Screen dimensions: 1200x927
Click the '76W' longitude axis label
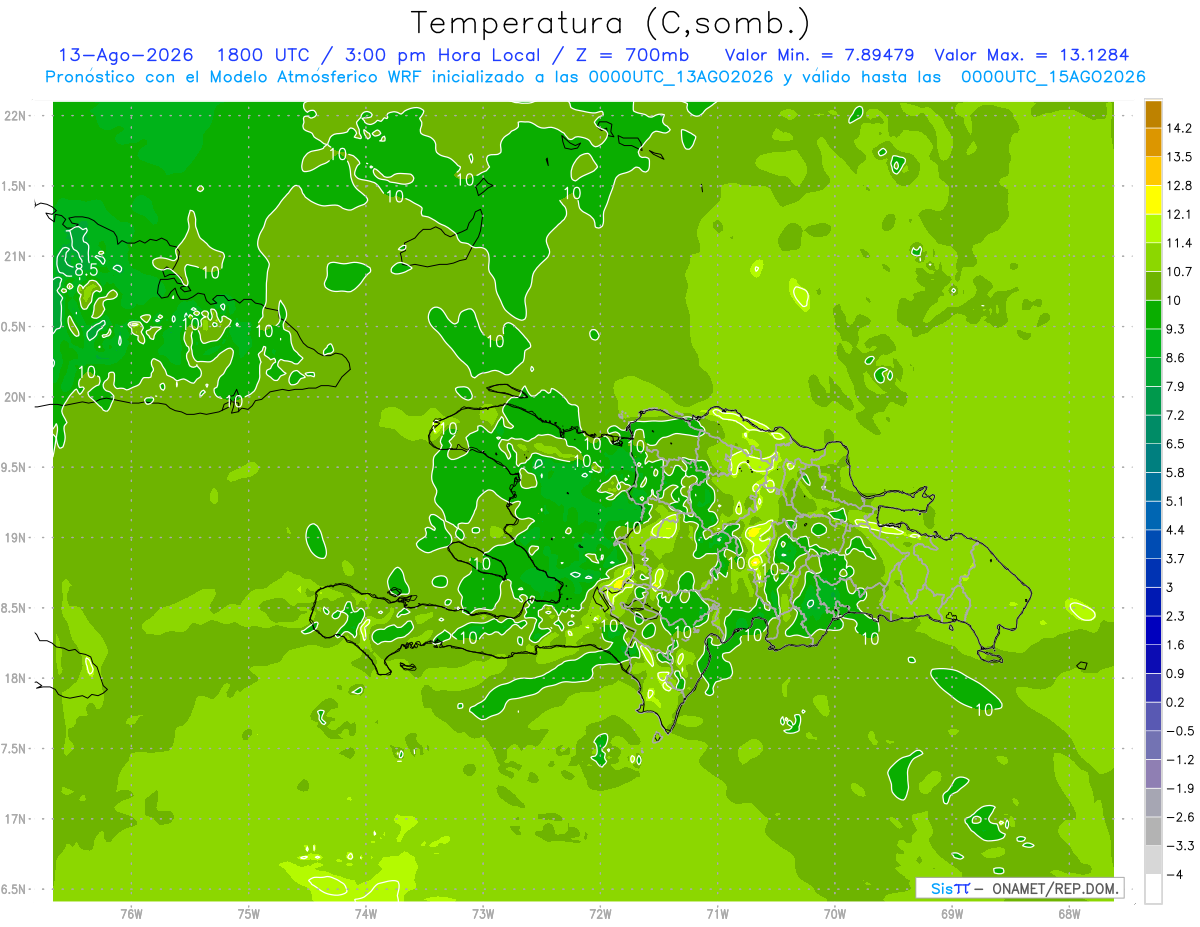click(131, 913)
